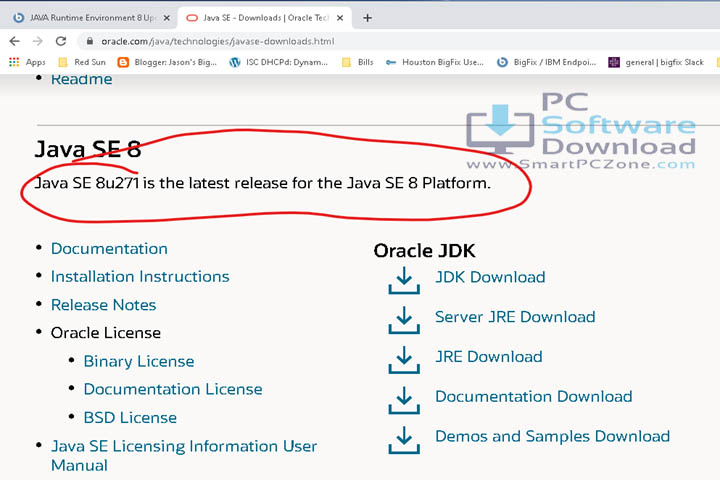Open the Apps grid bookmark icon
The width and height of the screenshot is (720, 480).
coord(14,62)
